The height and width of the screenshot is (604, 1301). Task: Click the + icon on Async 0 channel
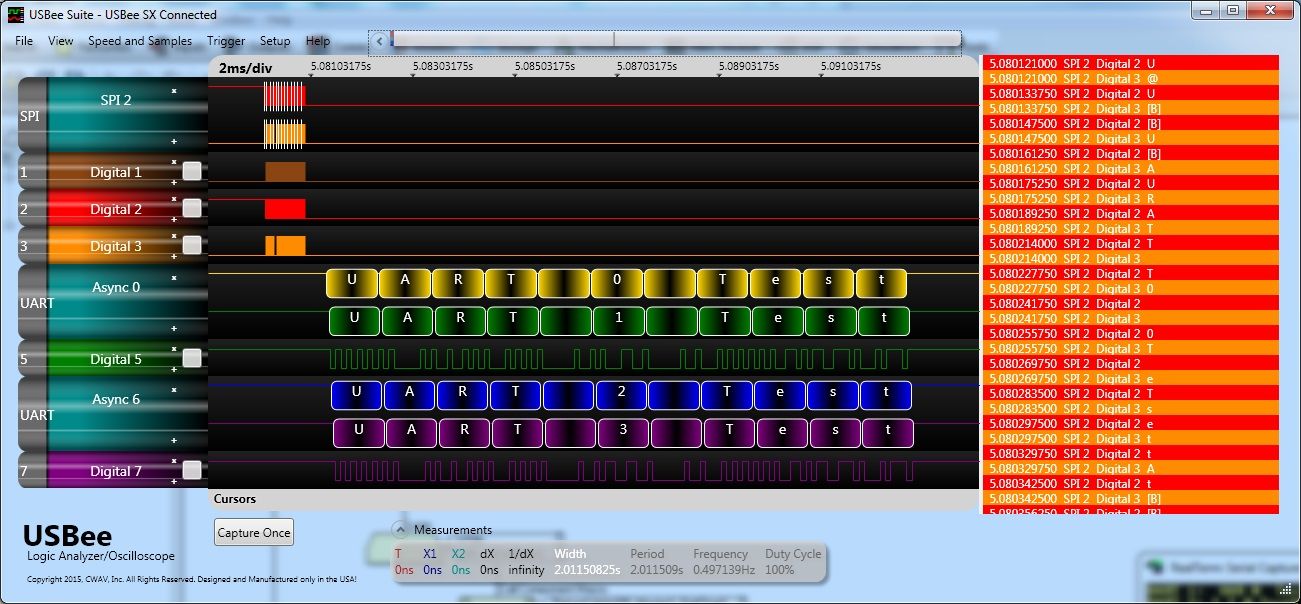[173, 328]
